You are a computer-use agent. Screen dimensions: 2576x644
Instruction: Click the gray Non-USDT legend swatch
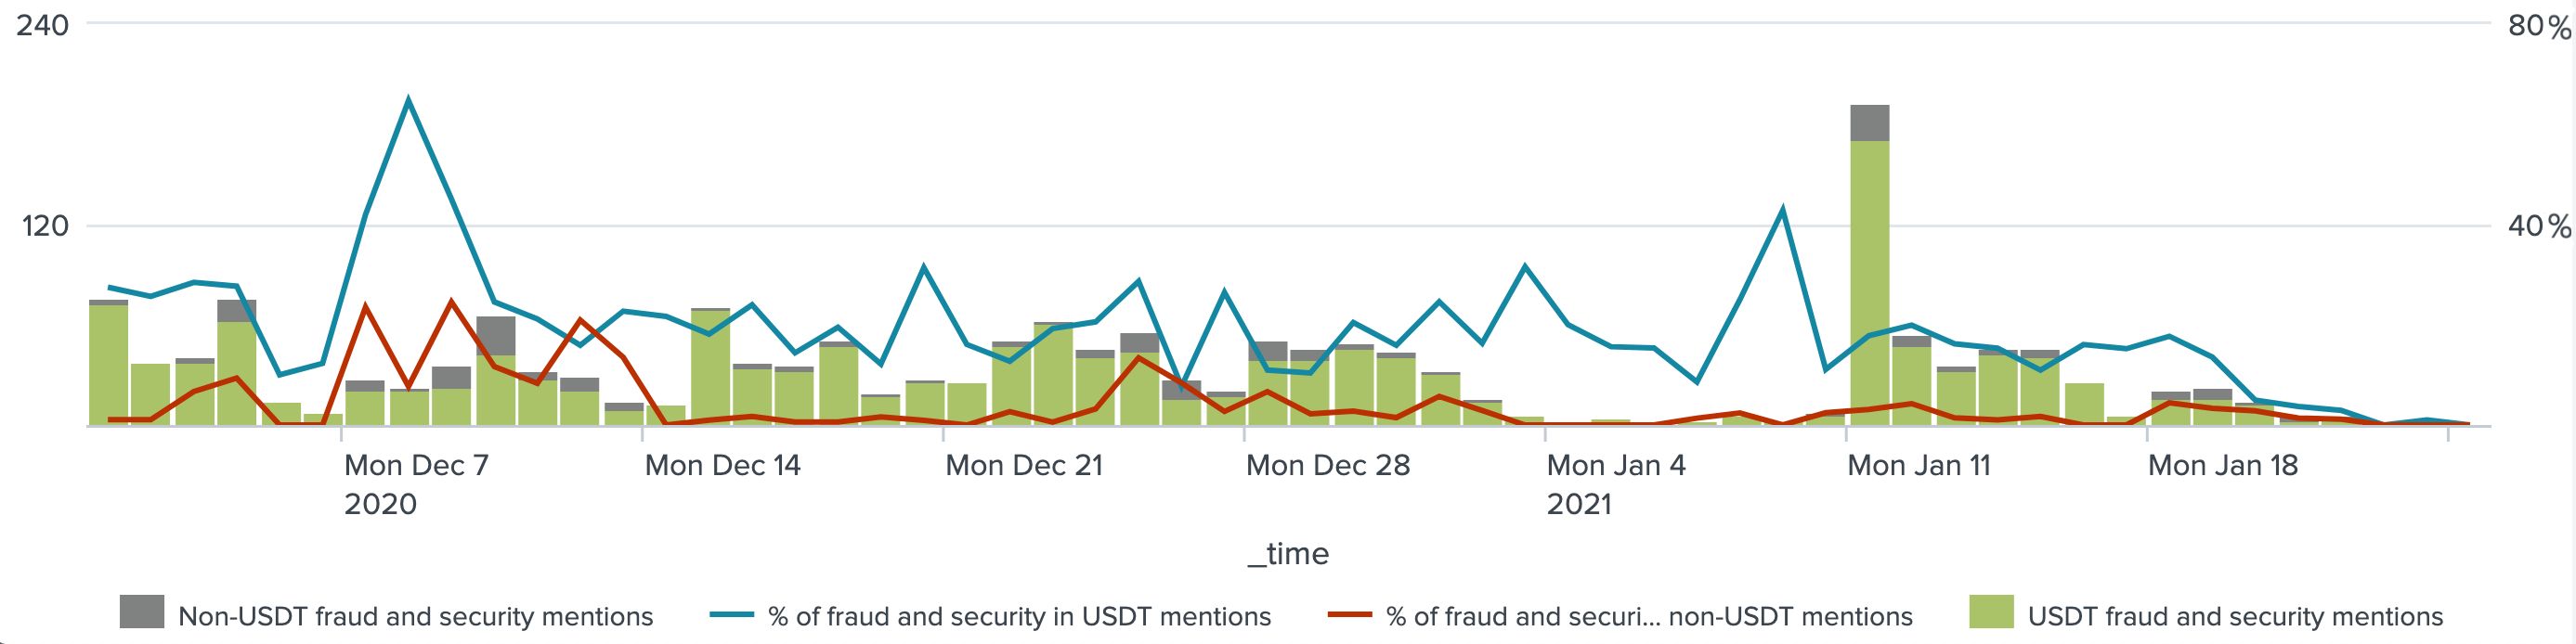(141, 611)
